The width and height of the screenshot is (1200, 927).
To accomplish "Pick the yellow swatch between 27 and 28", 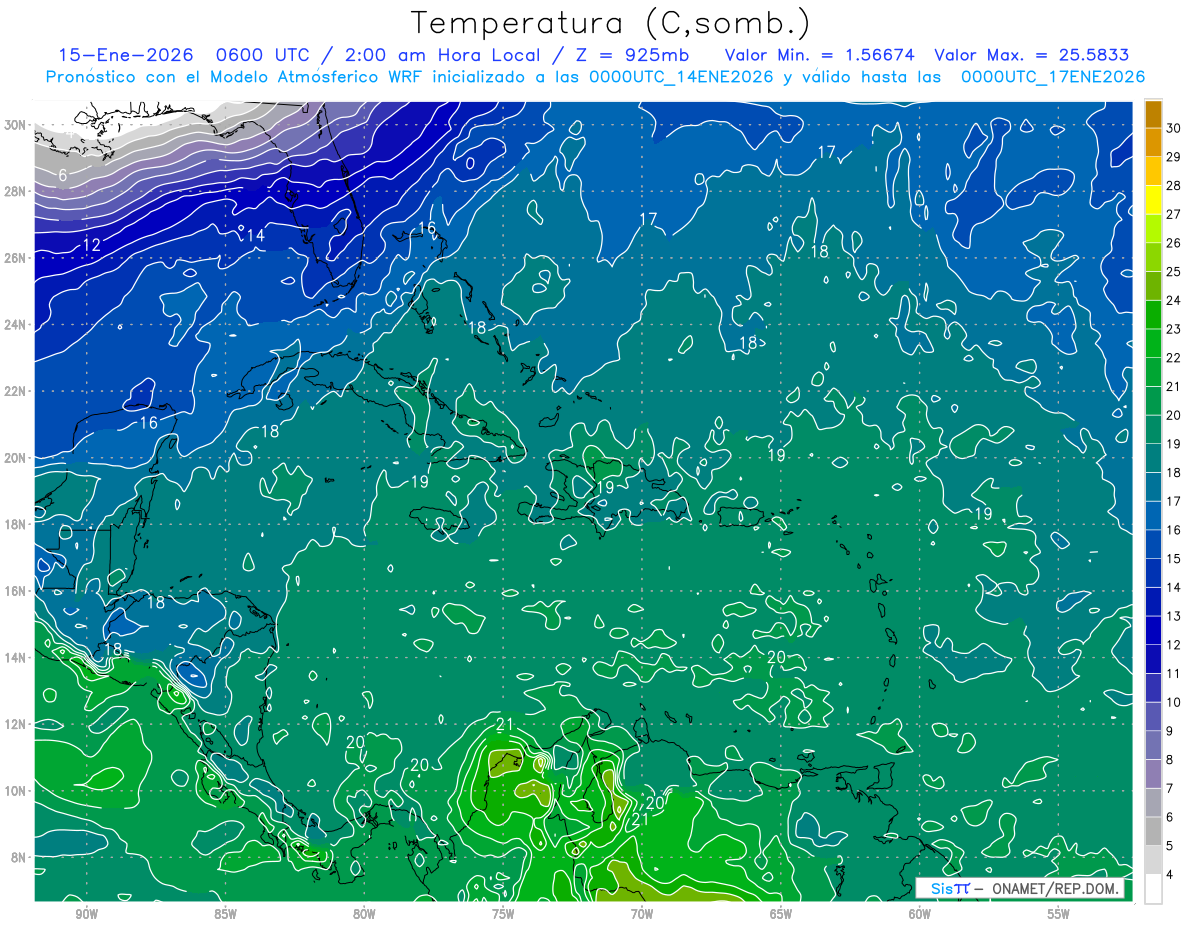I will pyautogui.click(x=1153, y=200).
